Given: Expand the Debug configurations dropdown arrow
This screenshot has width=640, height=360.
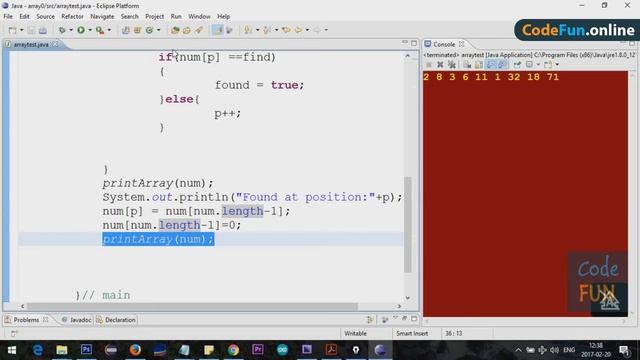Looking at the screenshot, I should pyautogui.click(x=71, y=30).
